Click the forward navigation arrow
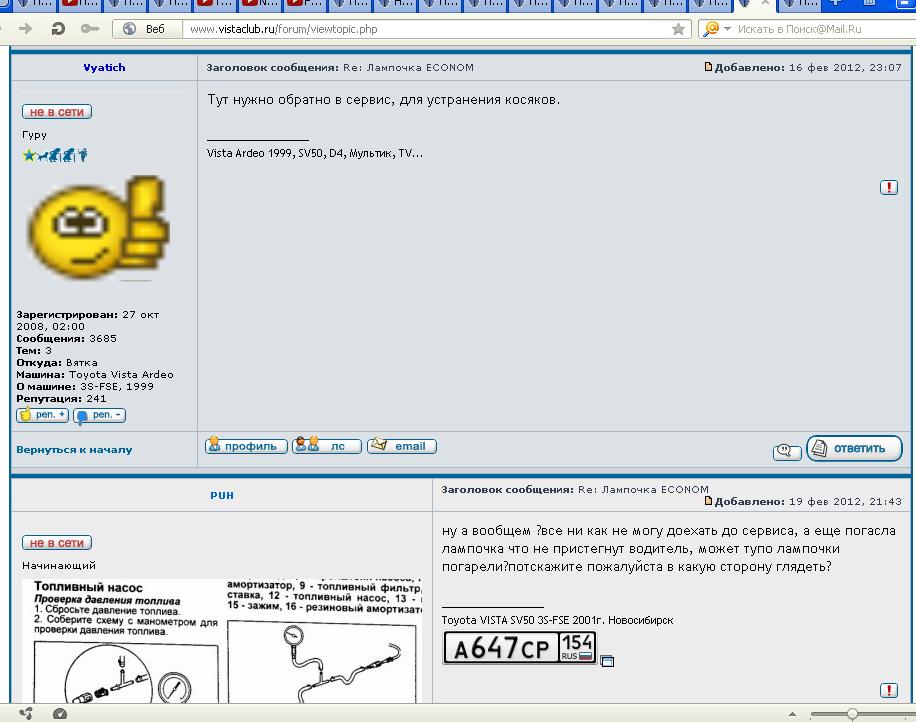Viewport: 916px width, 722px height. point(25,29)
